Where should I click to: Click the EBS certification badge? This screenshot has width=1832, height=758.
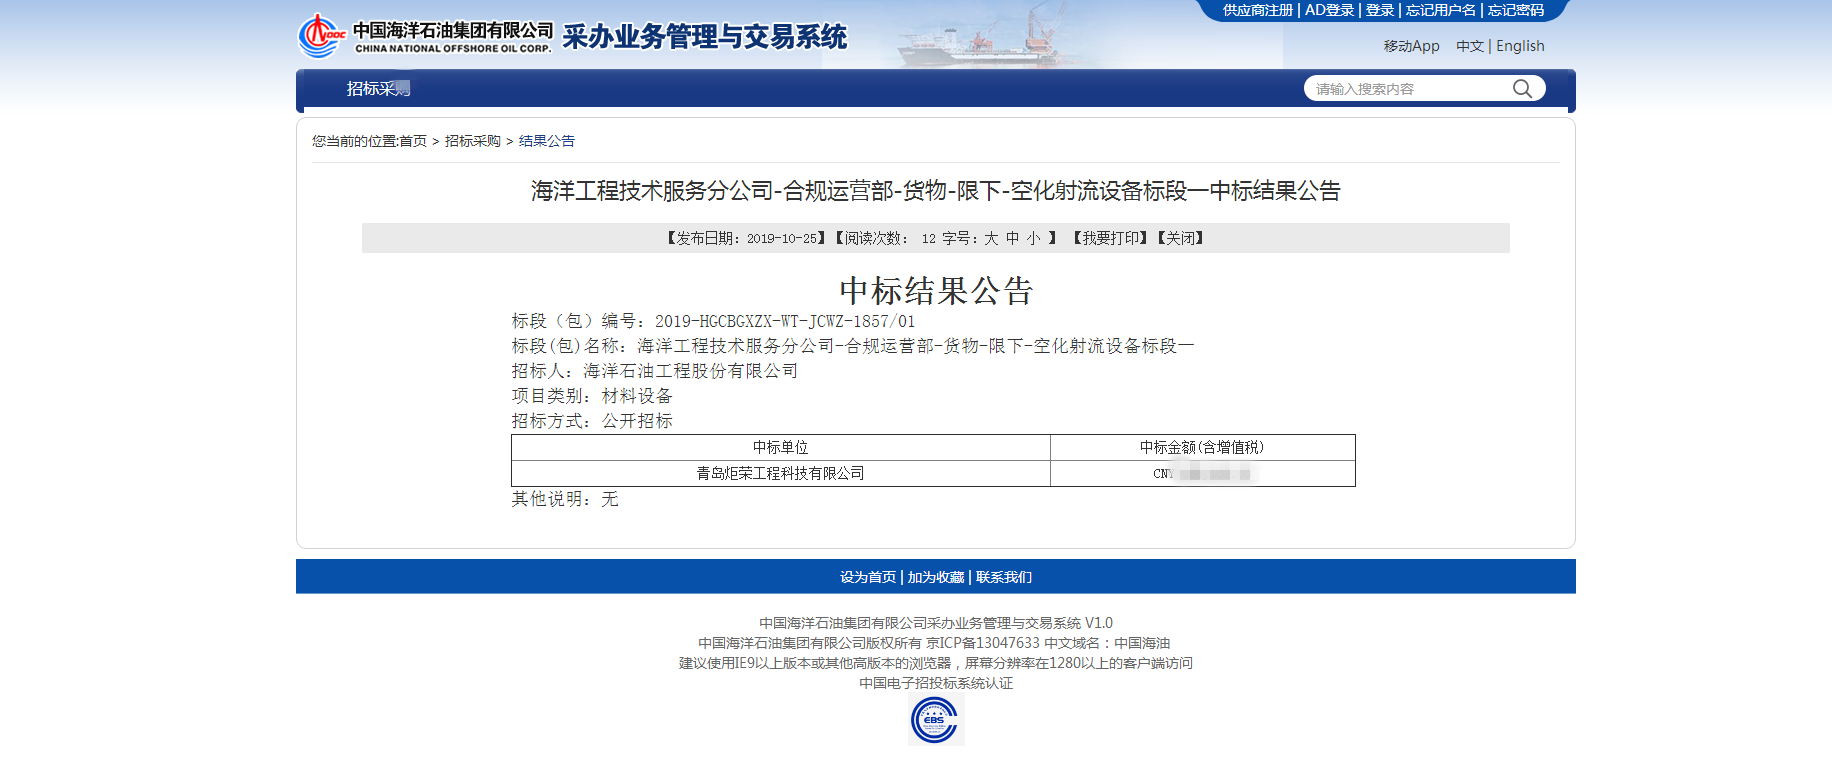pos(935,720)
